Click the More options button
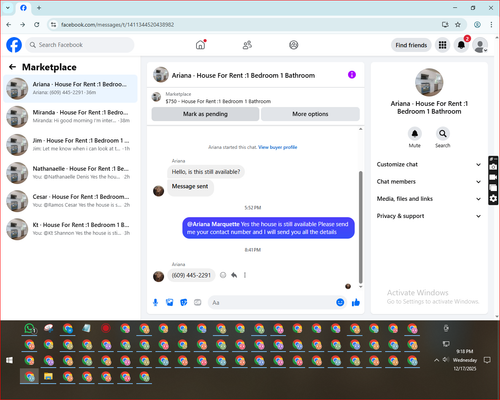500x400 pixels. (310, 114)
